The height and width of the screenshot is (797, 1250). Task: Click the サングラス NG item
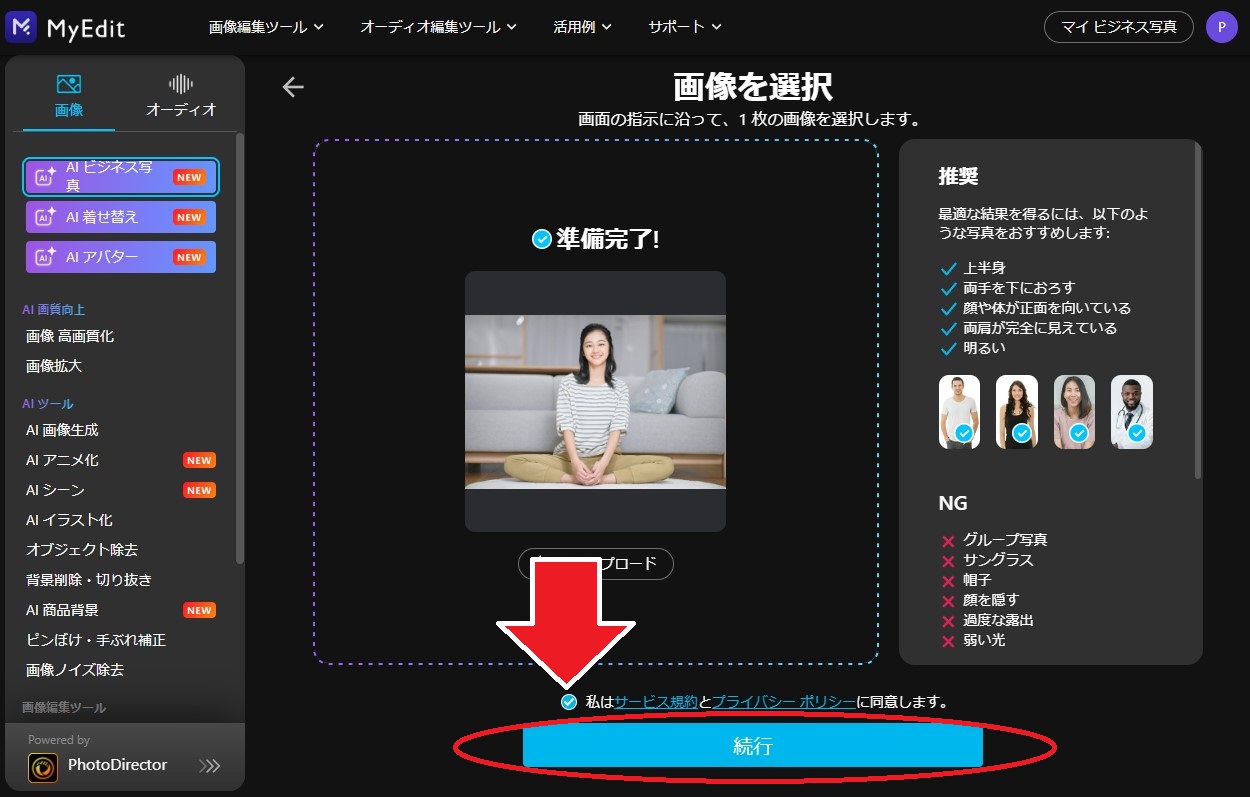[x=998, y=560]
